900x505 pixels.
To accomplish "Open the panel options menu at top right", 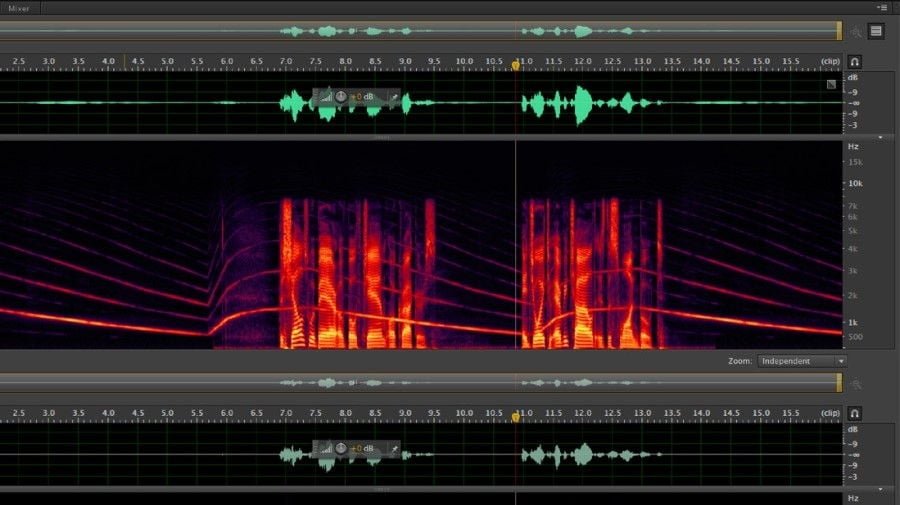I will tap(881, 7).
